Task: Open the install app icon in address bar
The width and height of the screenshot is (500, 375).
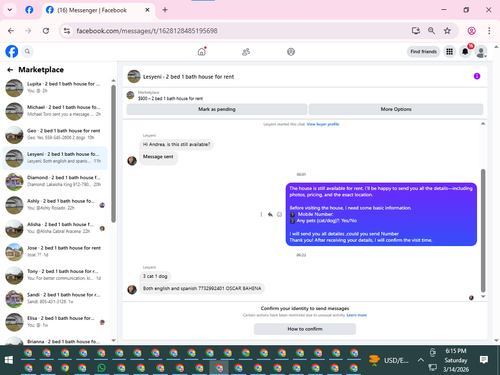Action: [x=416, y=31]
